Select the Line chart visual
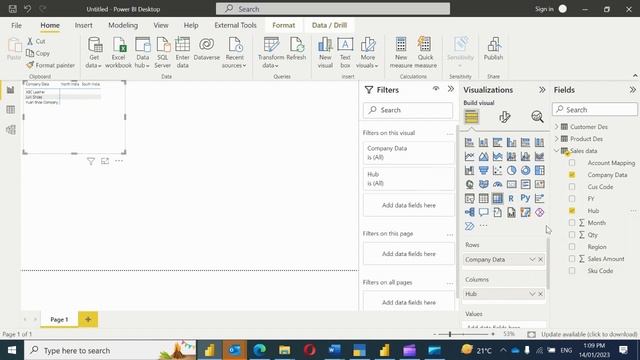Screen dimensions: 640x360 coord(469,156)
